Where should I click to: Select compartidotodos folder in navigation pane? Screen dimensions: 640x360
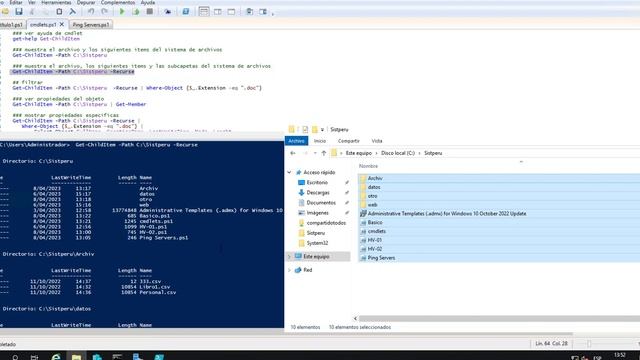coord(326,223)
